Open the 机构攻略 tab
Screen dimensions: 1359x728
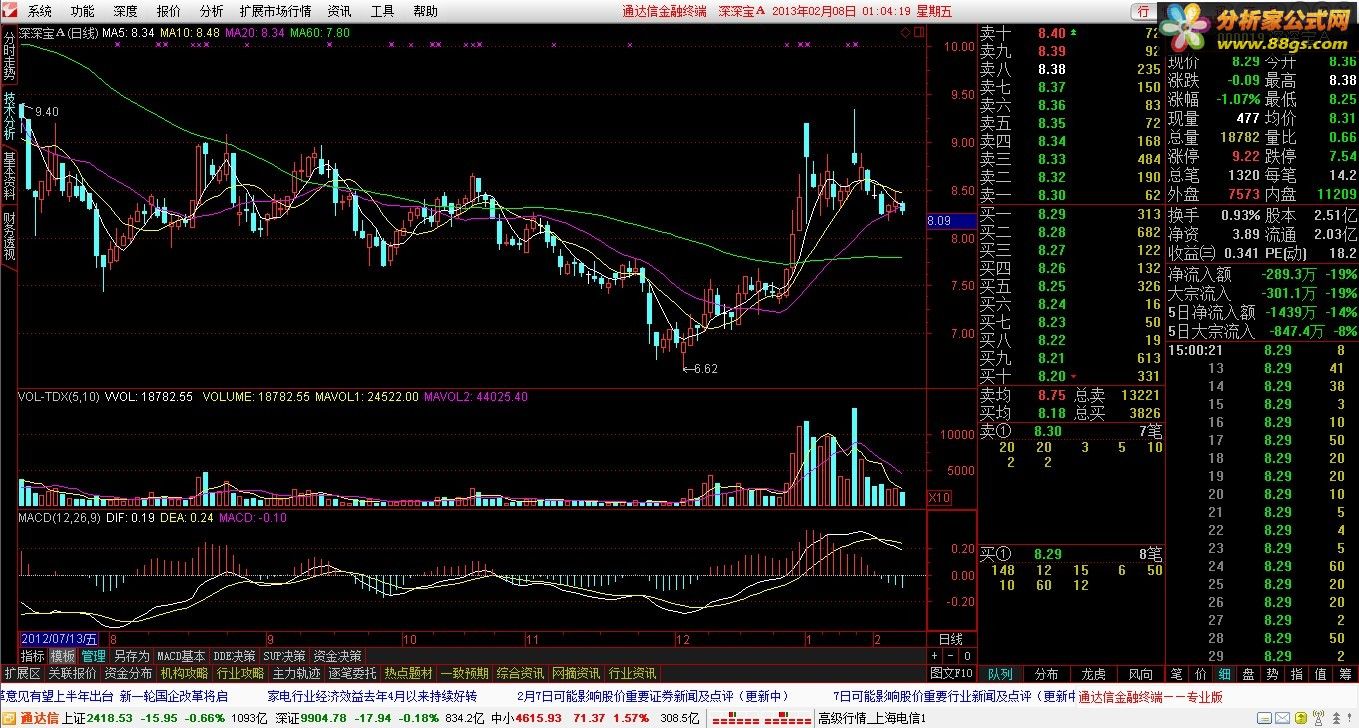point(184,673)
